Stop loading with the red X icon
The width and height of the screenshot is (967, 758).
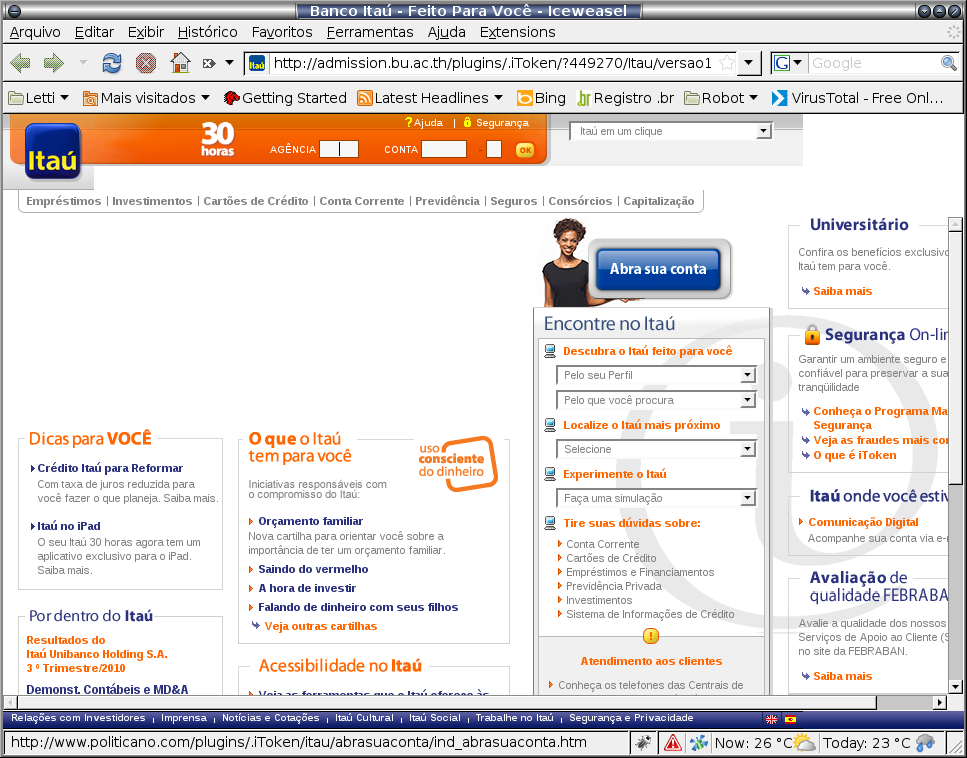coord(146,63)
